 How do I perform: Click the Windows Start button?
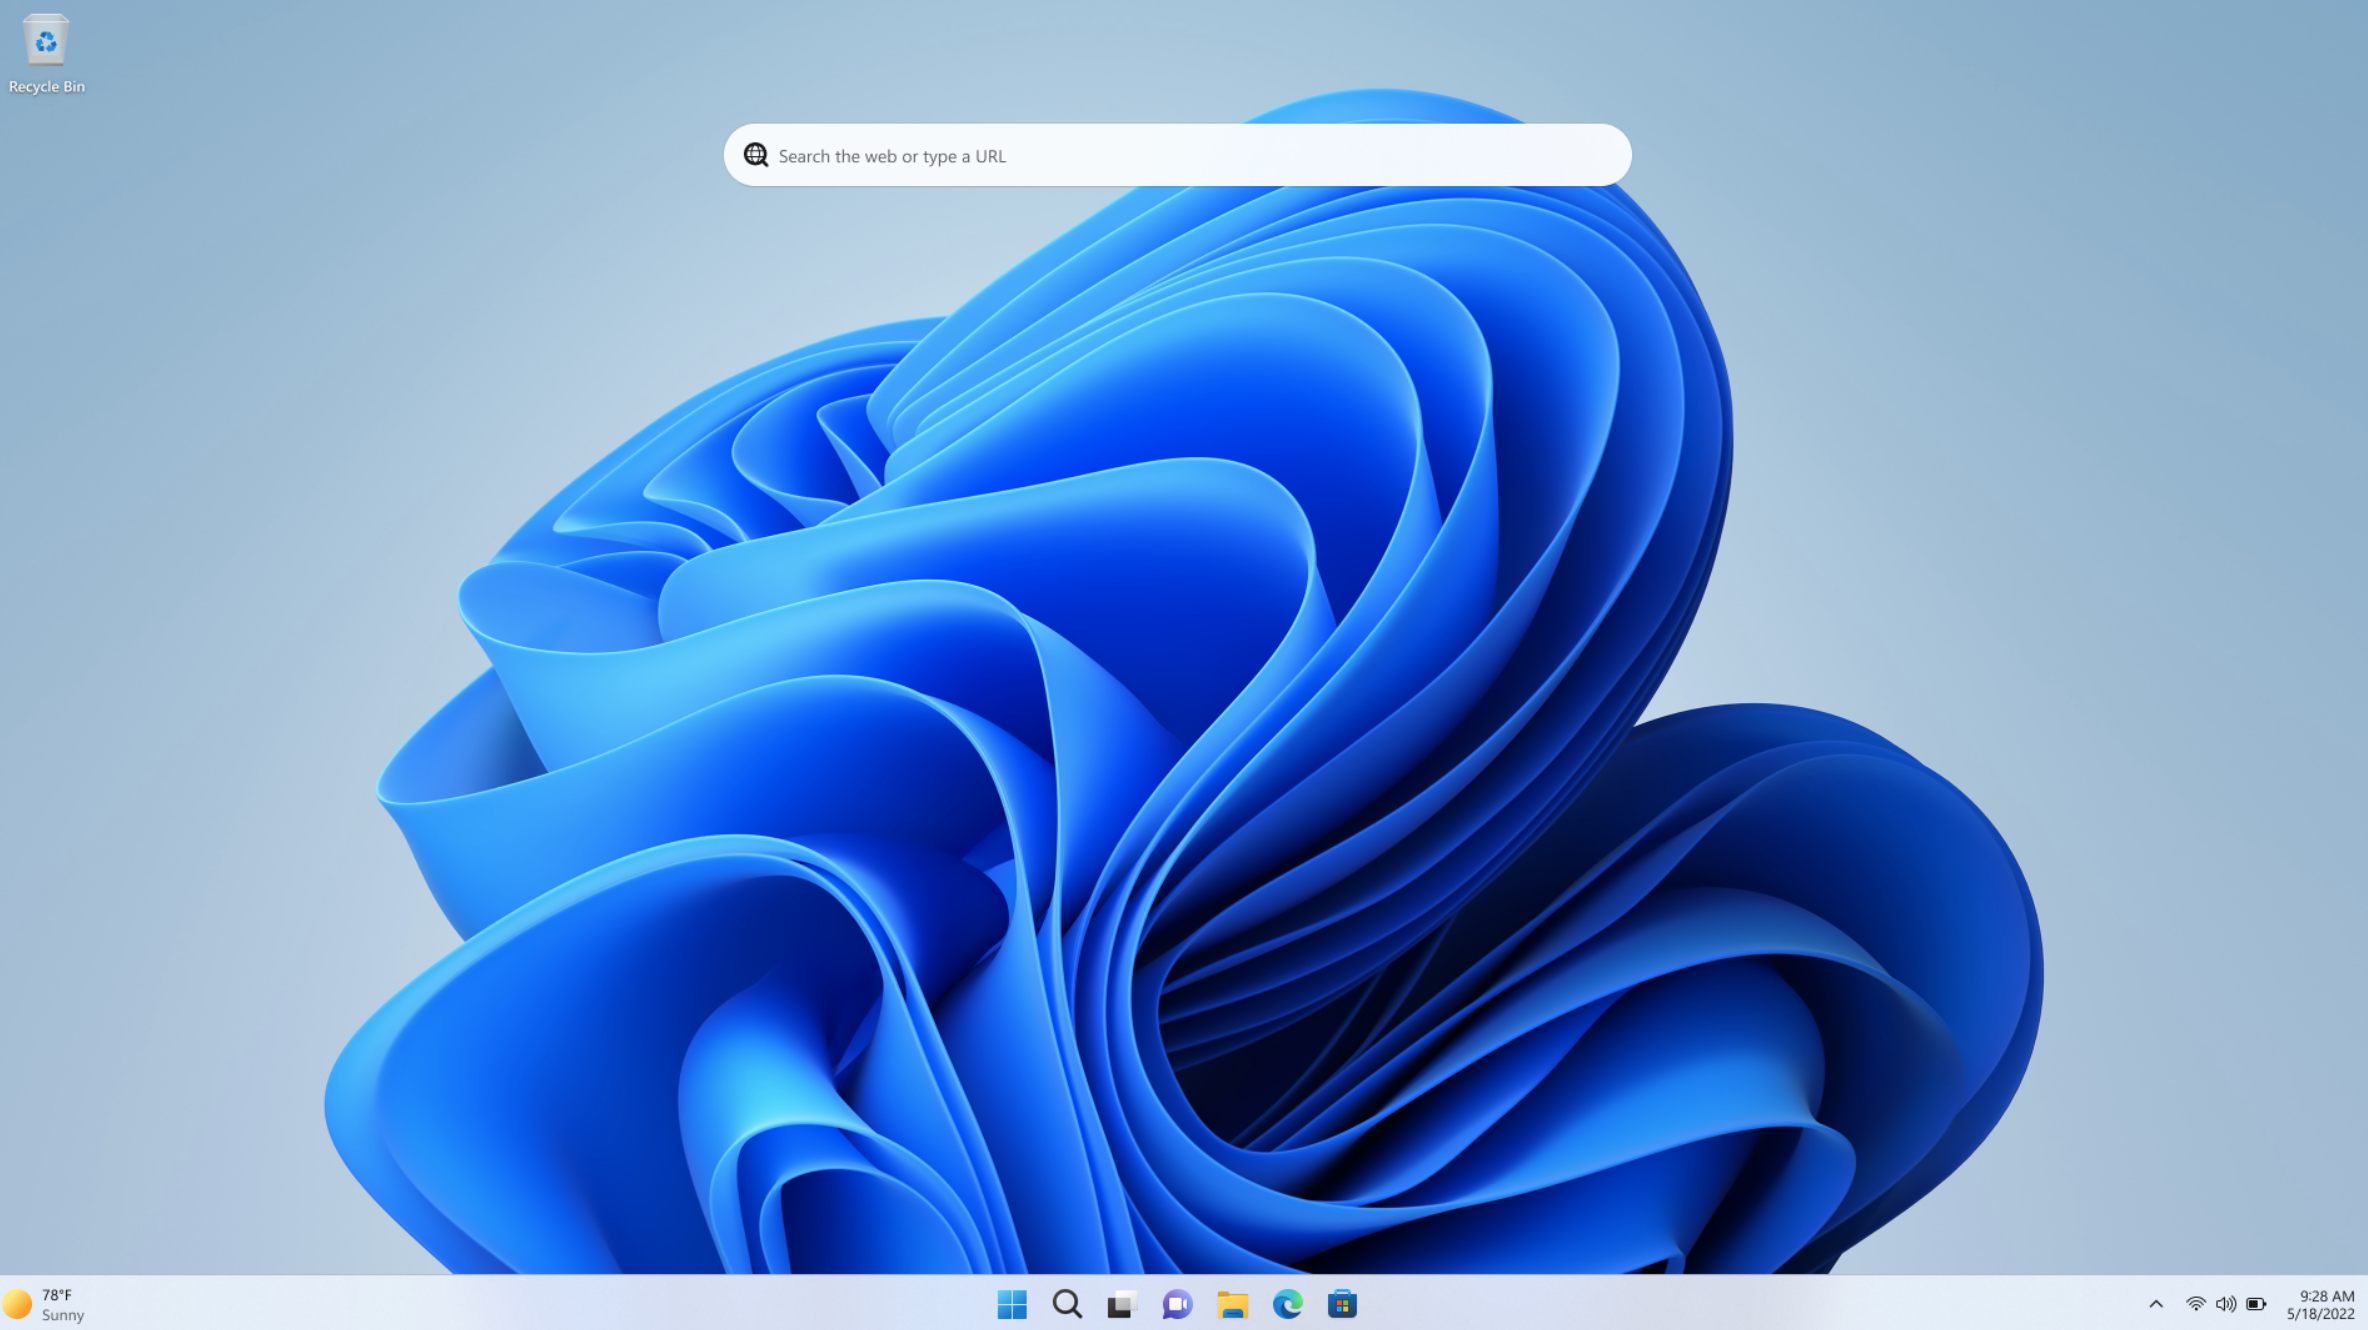tap(1012, 1304)
